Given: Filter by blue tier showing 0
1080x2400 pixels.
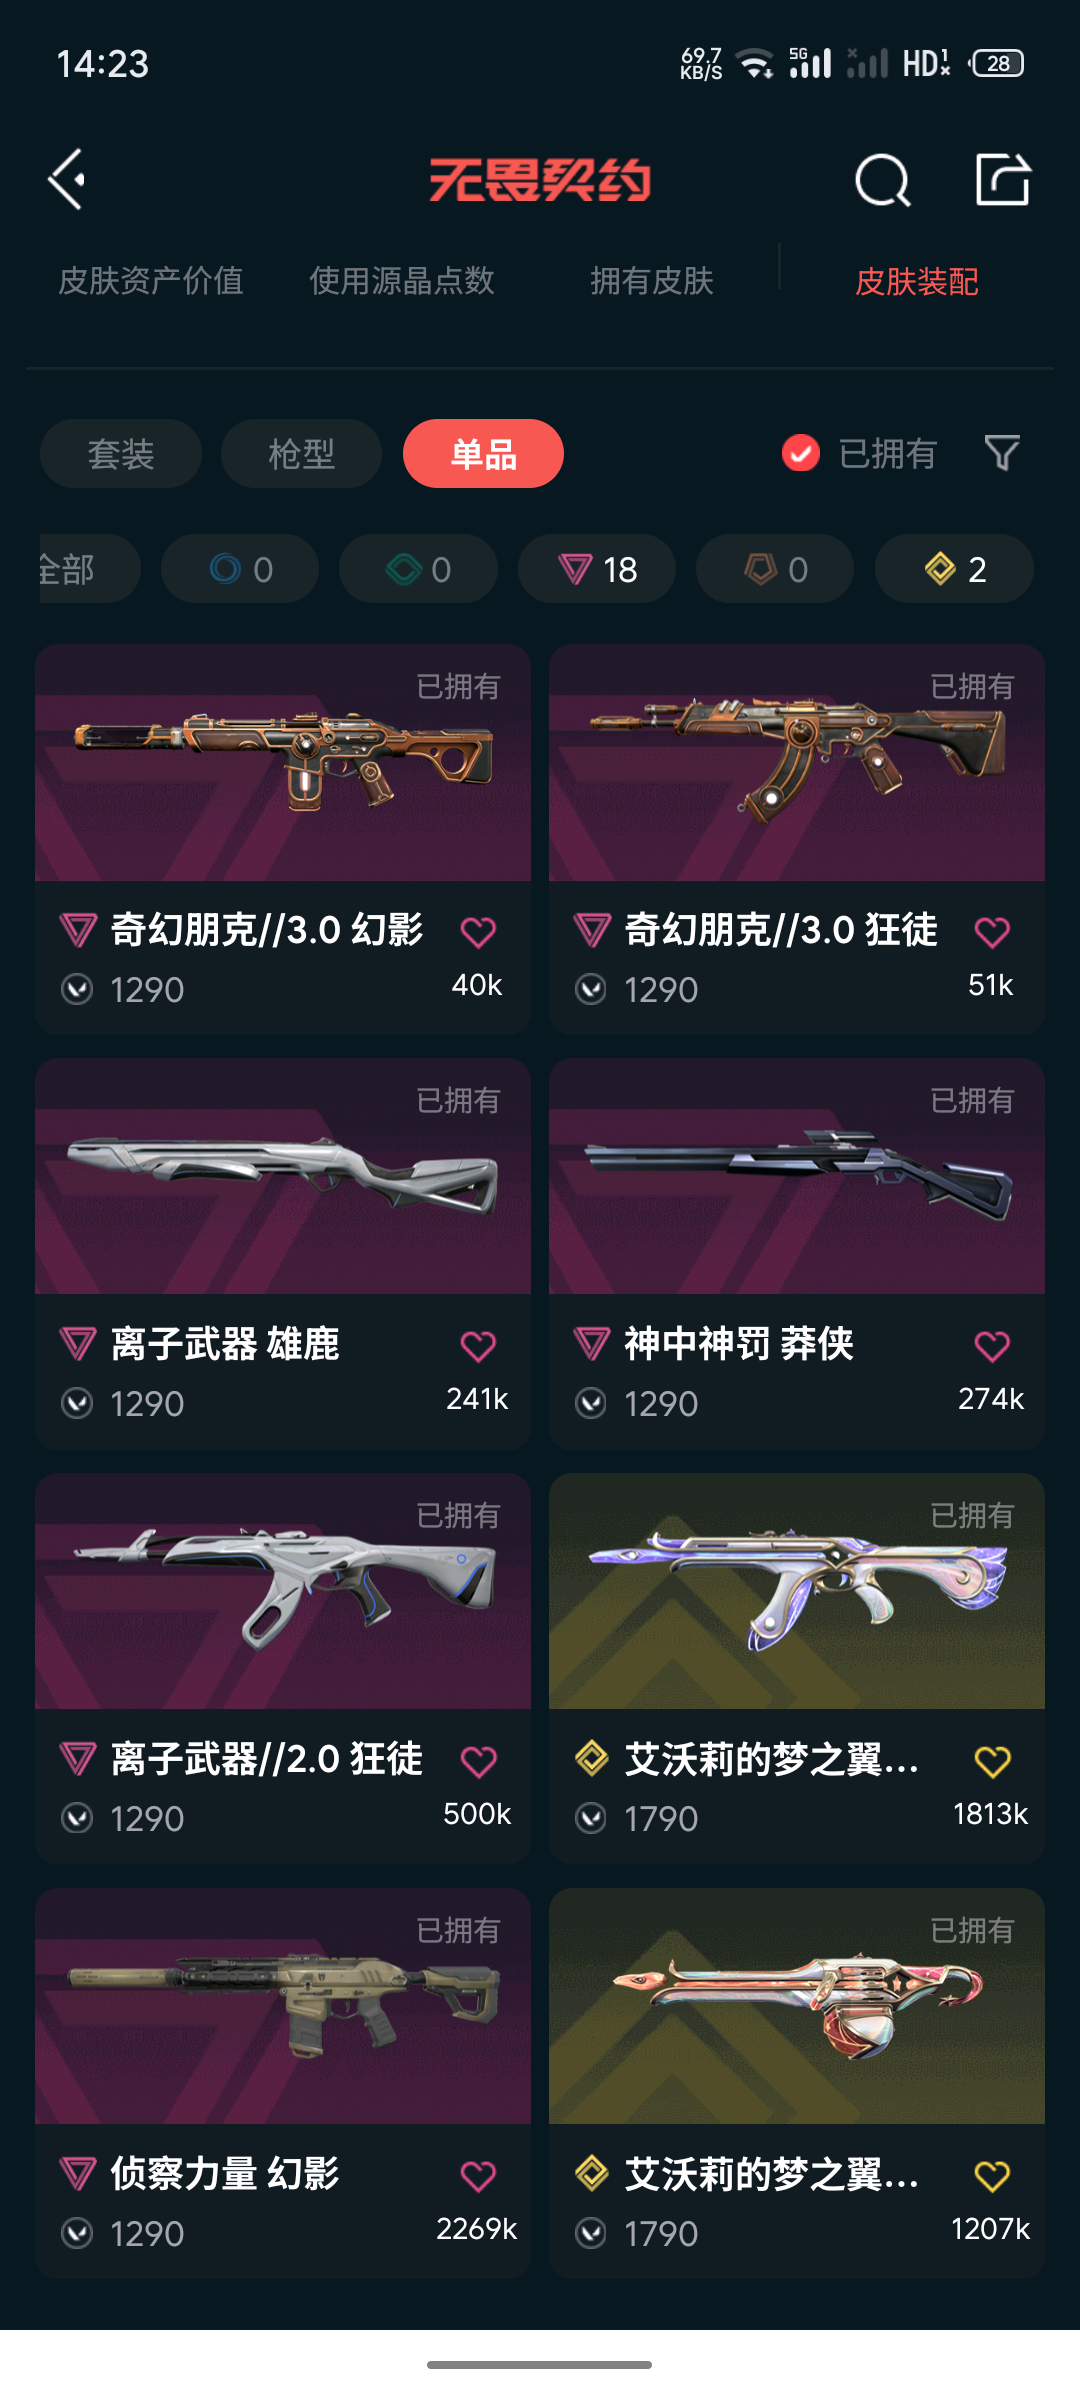Looking at the screenshot, I should pos(240,569).
